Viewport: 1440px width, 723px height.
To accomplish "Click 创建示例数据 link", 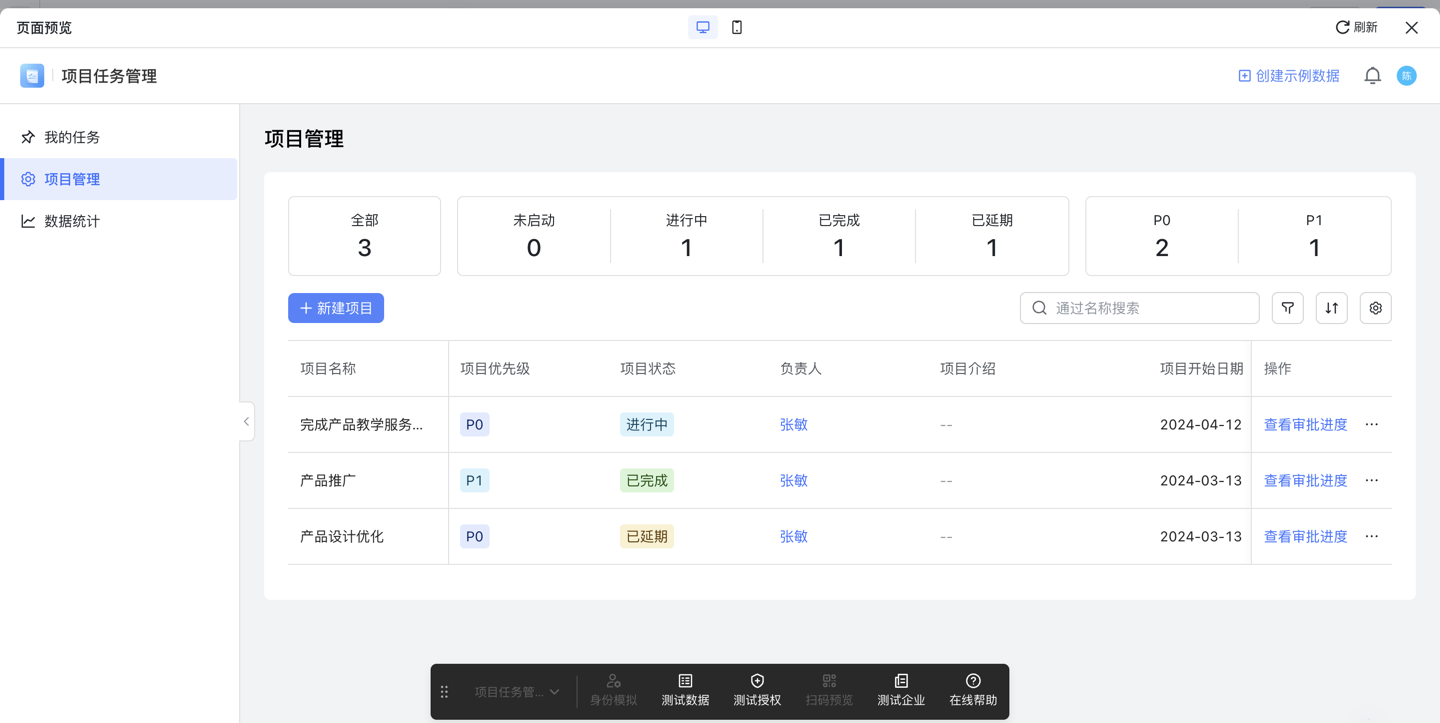I will pos(1288,76).
